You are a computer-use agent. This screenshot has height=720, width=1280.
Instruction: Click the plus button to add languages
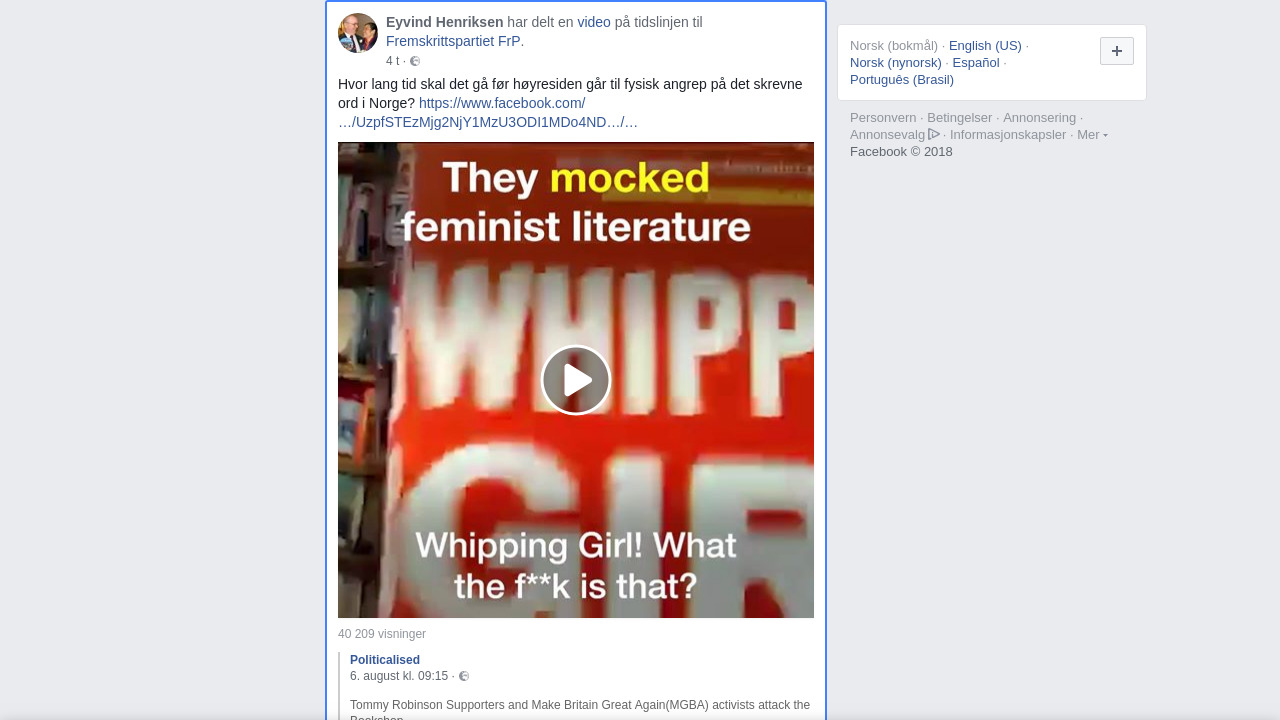click(x=1117, y=51)
